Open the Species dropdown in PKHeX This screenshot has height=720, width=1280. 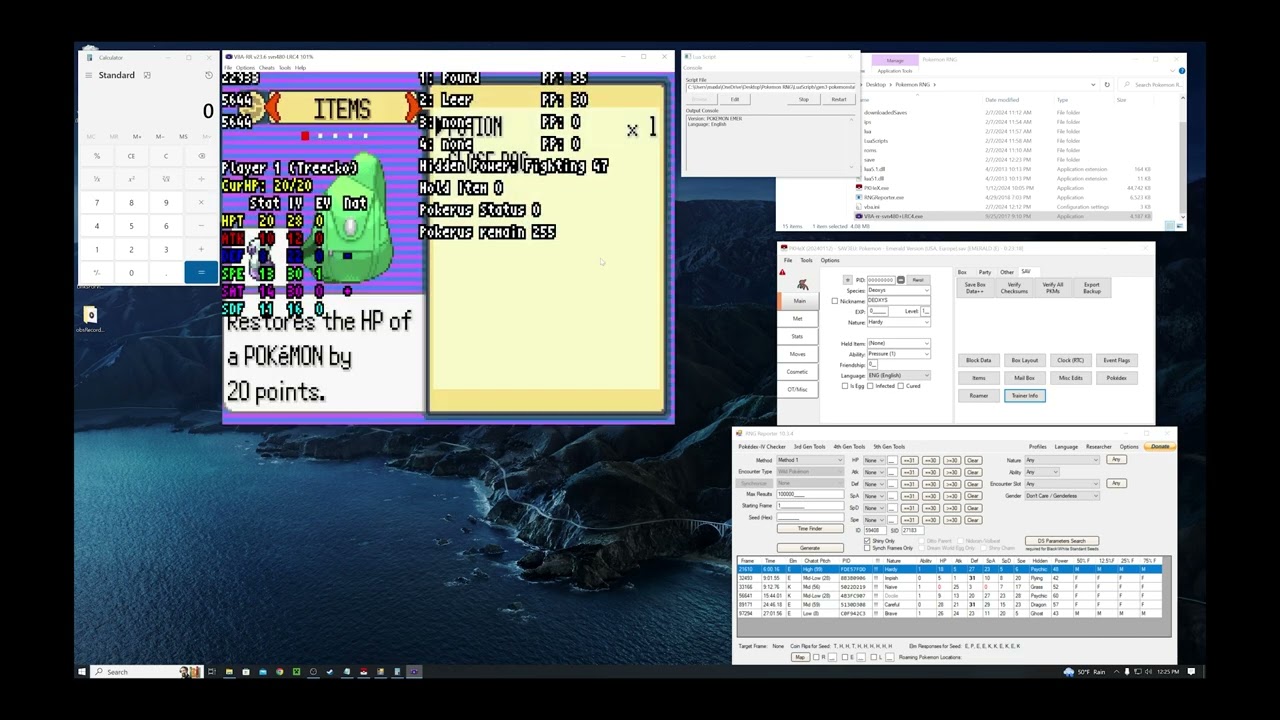[898, 290]
